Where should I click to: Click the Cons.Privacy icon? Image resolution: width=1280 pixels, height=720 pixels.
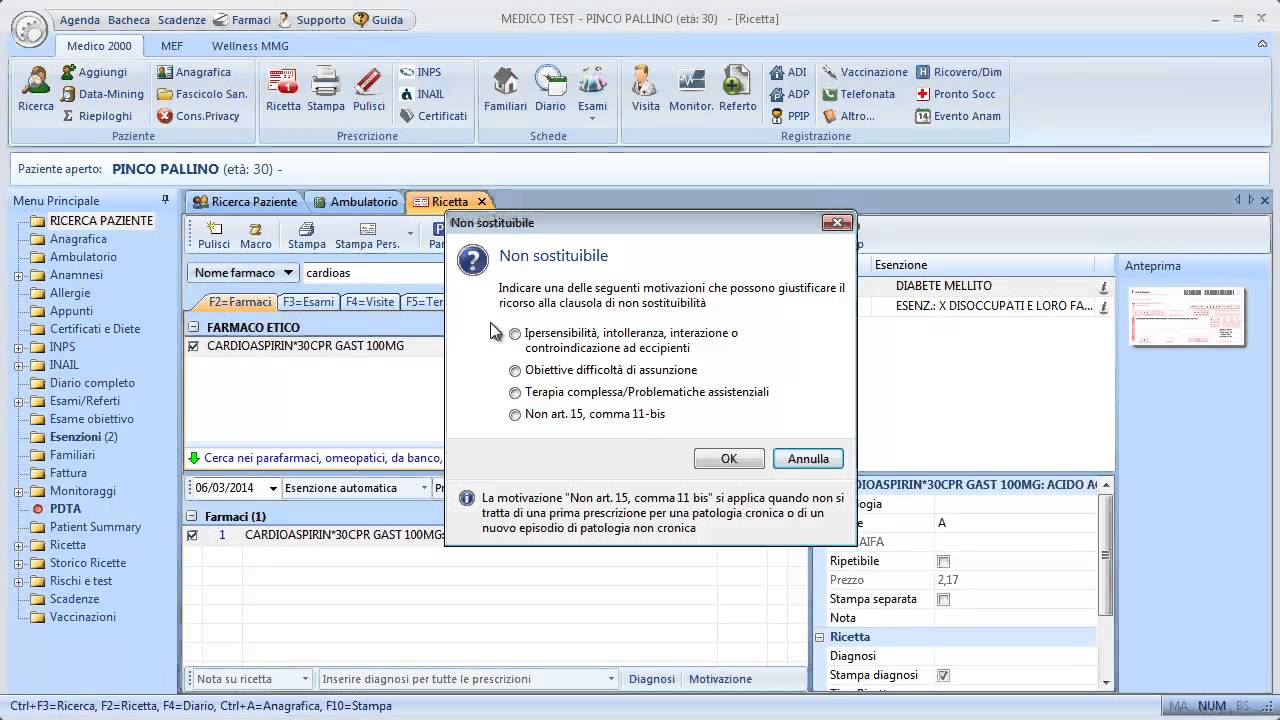(x=199, y=116)
